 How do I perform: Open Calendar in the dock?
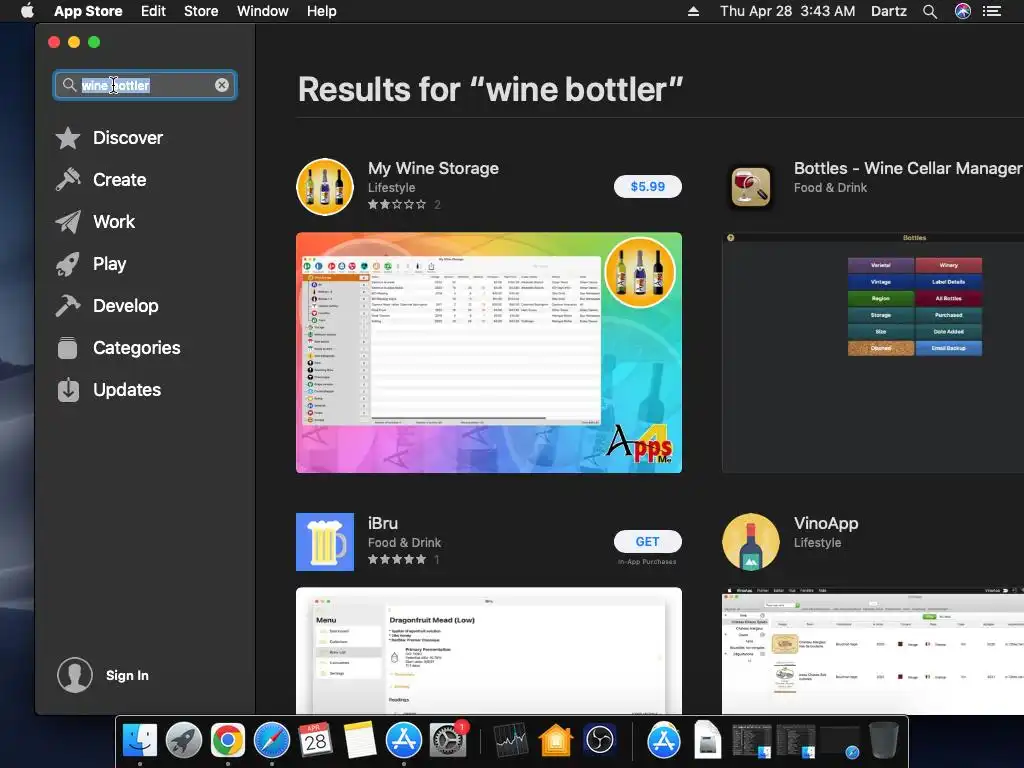tap(315, 741)
